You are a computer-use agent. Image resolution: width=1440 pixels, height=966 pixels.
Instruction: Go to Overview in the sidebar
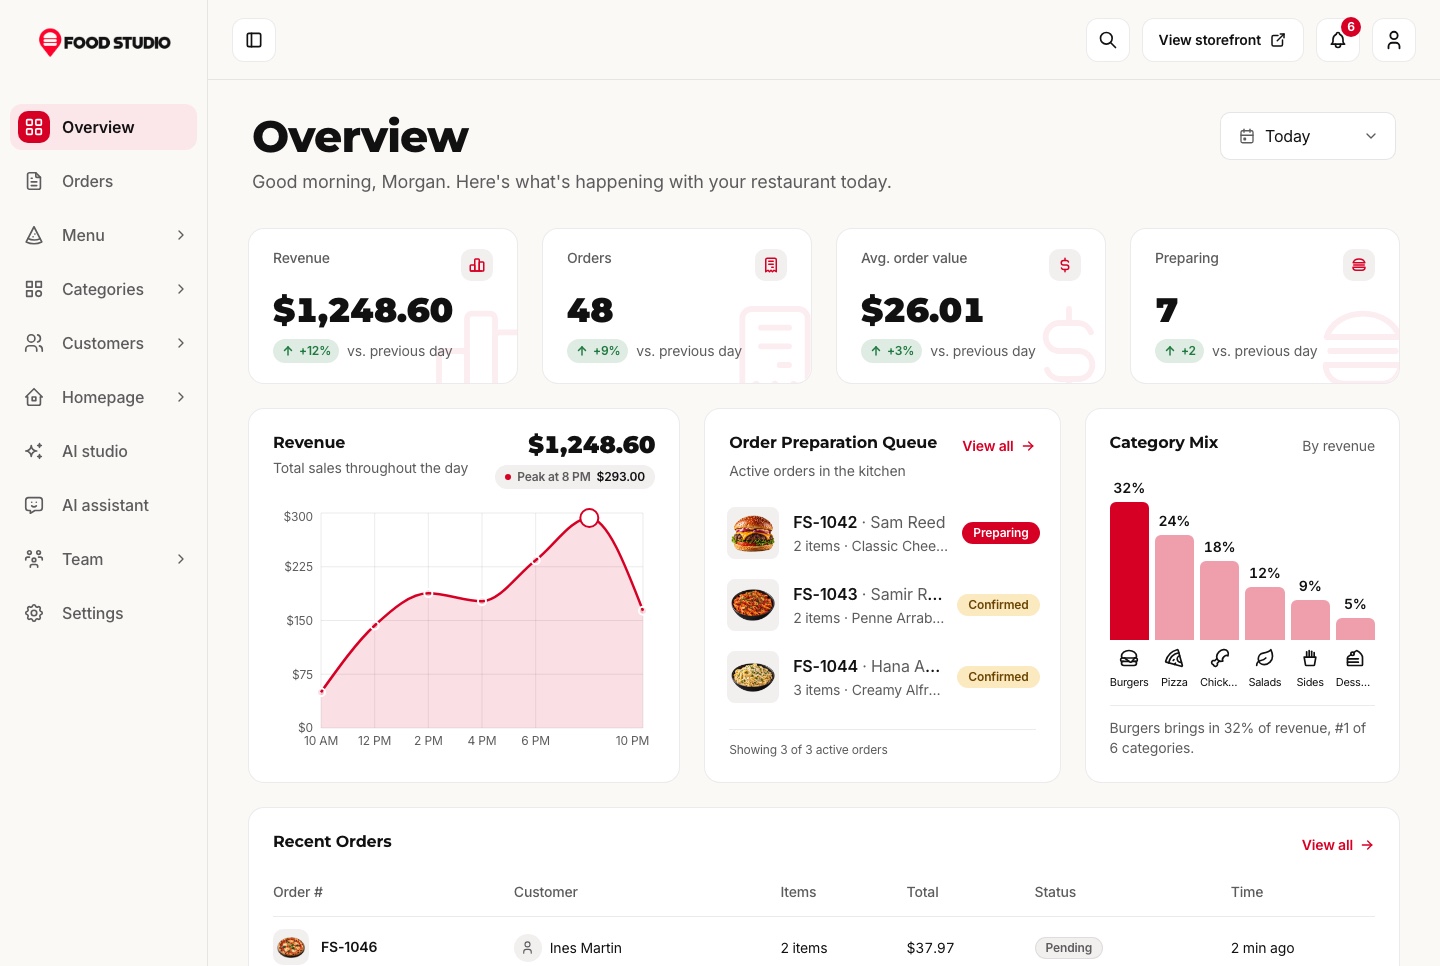point(104,127)
